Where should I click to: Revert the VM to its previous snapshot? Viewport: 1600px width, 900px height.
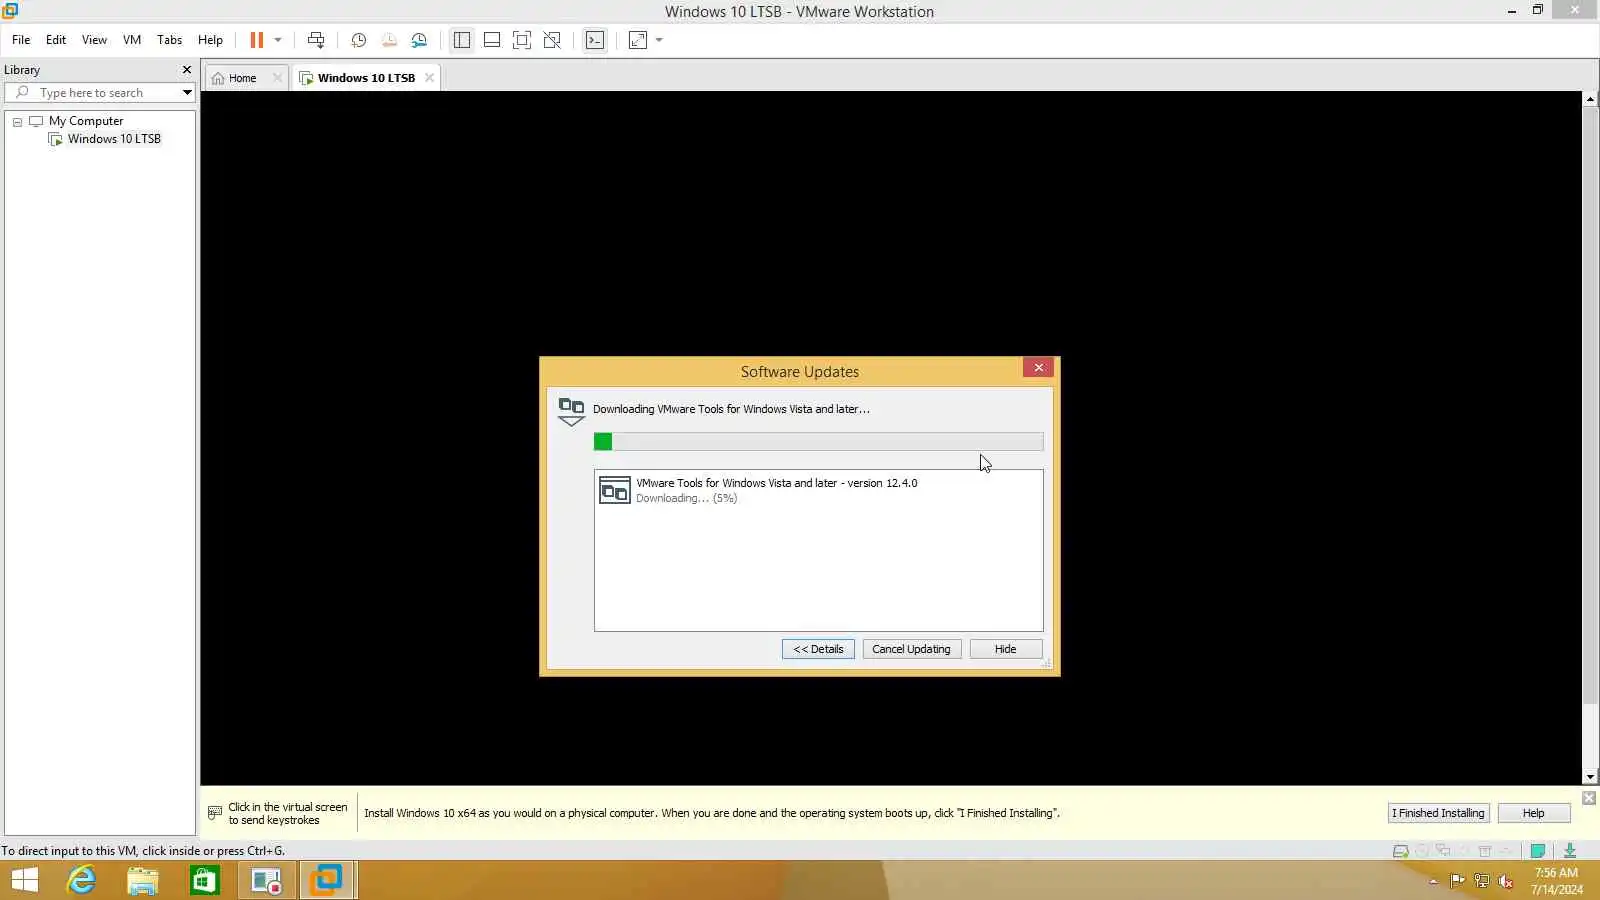(389, 40)
